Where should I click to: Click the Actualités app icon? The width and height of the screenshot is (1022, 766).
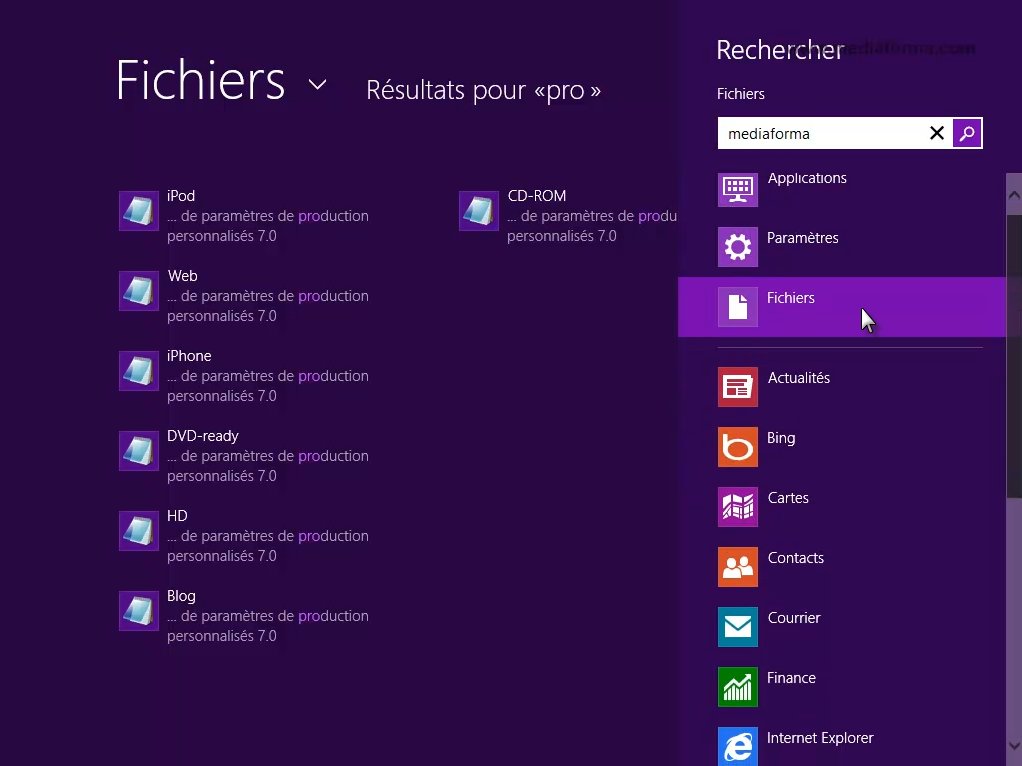[x=738, y=387]
